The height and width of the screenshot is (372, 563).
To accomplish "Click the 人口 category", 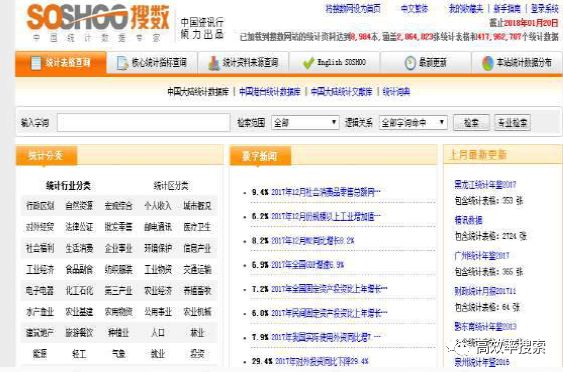I will [x=158, y=333].
